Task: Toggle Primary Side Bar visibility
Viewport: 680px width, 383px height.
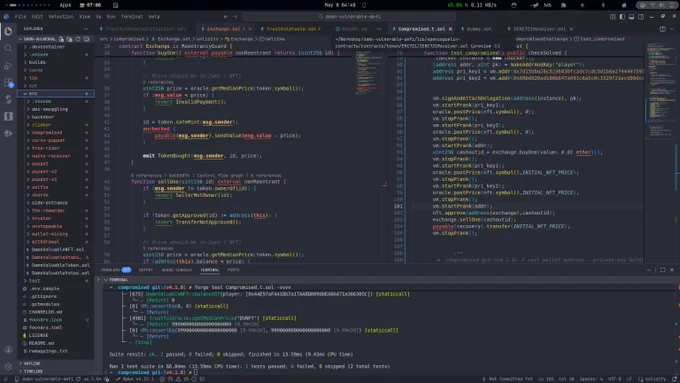Action: 622,16
